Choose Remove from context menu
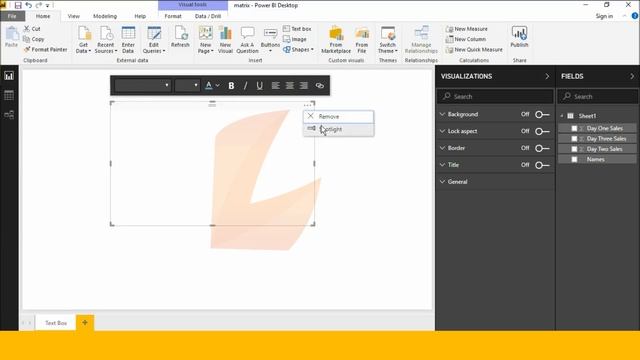The image size is (640, 360). [338, 117]
